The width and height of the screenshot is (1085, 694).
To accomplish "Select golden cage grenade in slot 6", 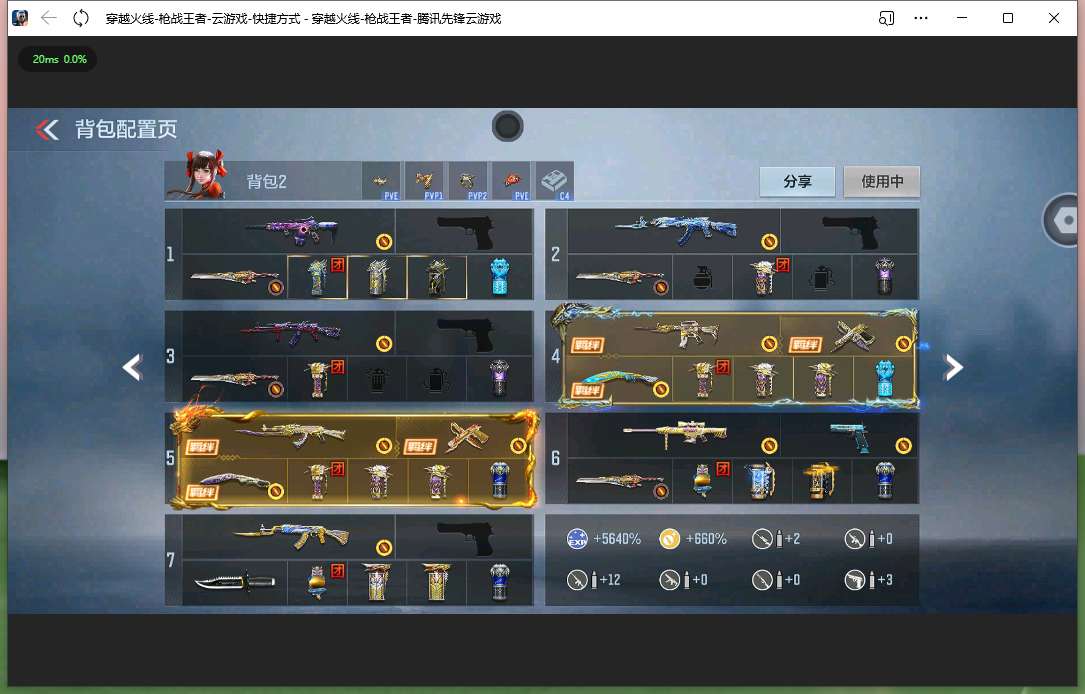I will coord(821,481).
